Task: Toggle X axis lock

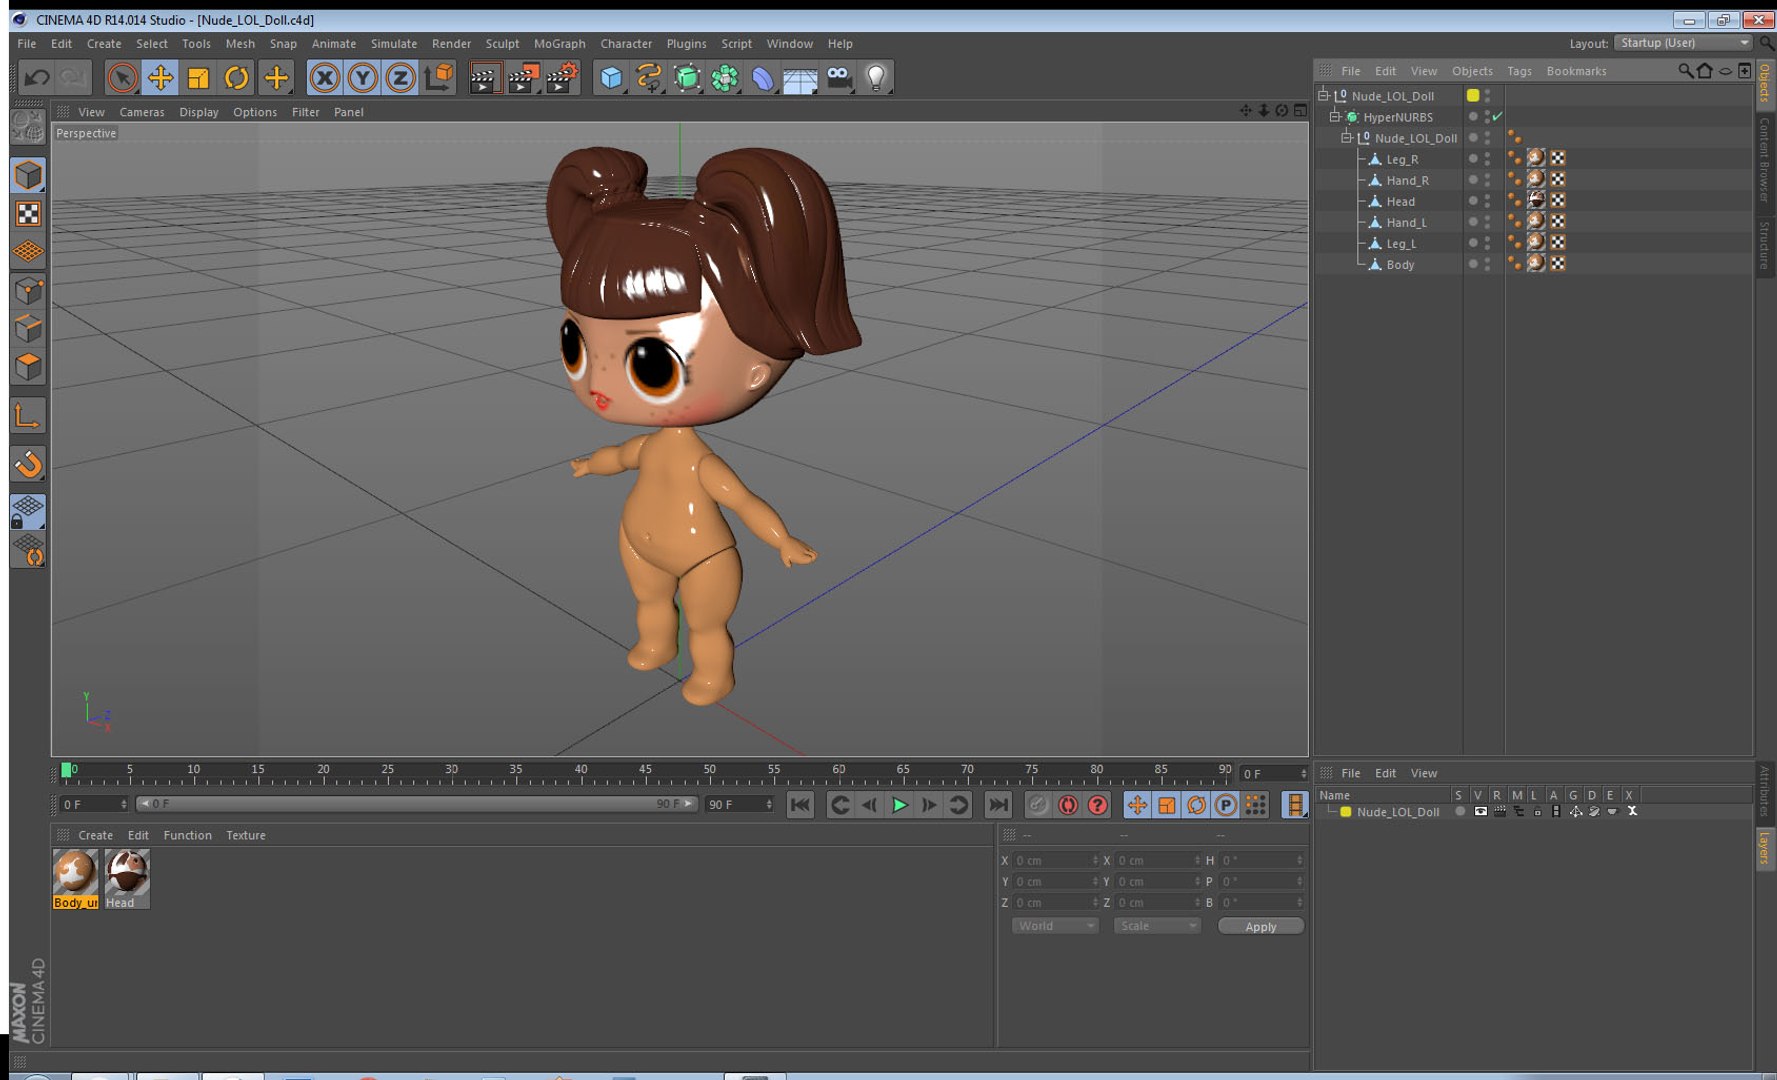Action: (324, 78)
